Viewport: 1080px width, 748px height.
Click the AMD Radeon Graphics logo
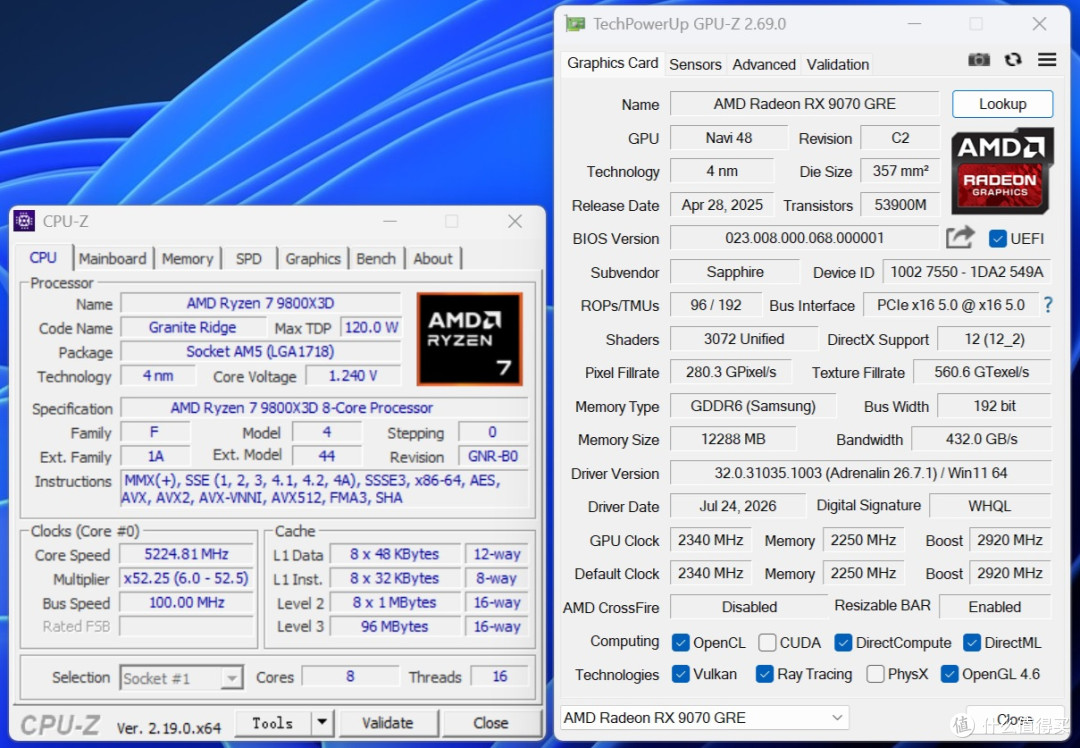[x=1002, y=171]
